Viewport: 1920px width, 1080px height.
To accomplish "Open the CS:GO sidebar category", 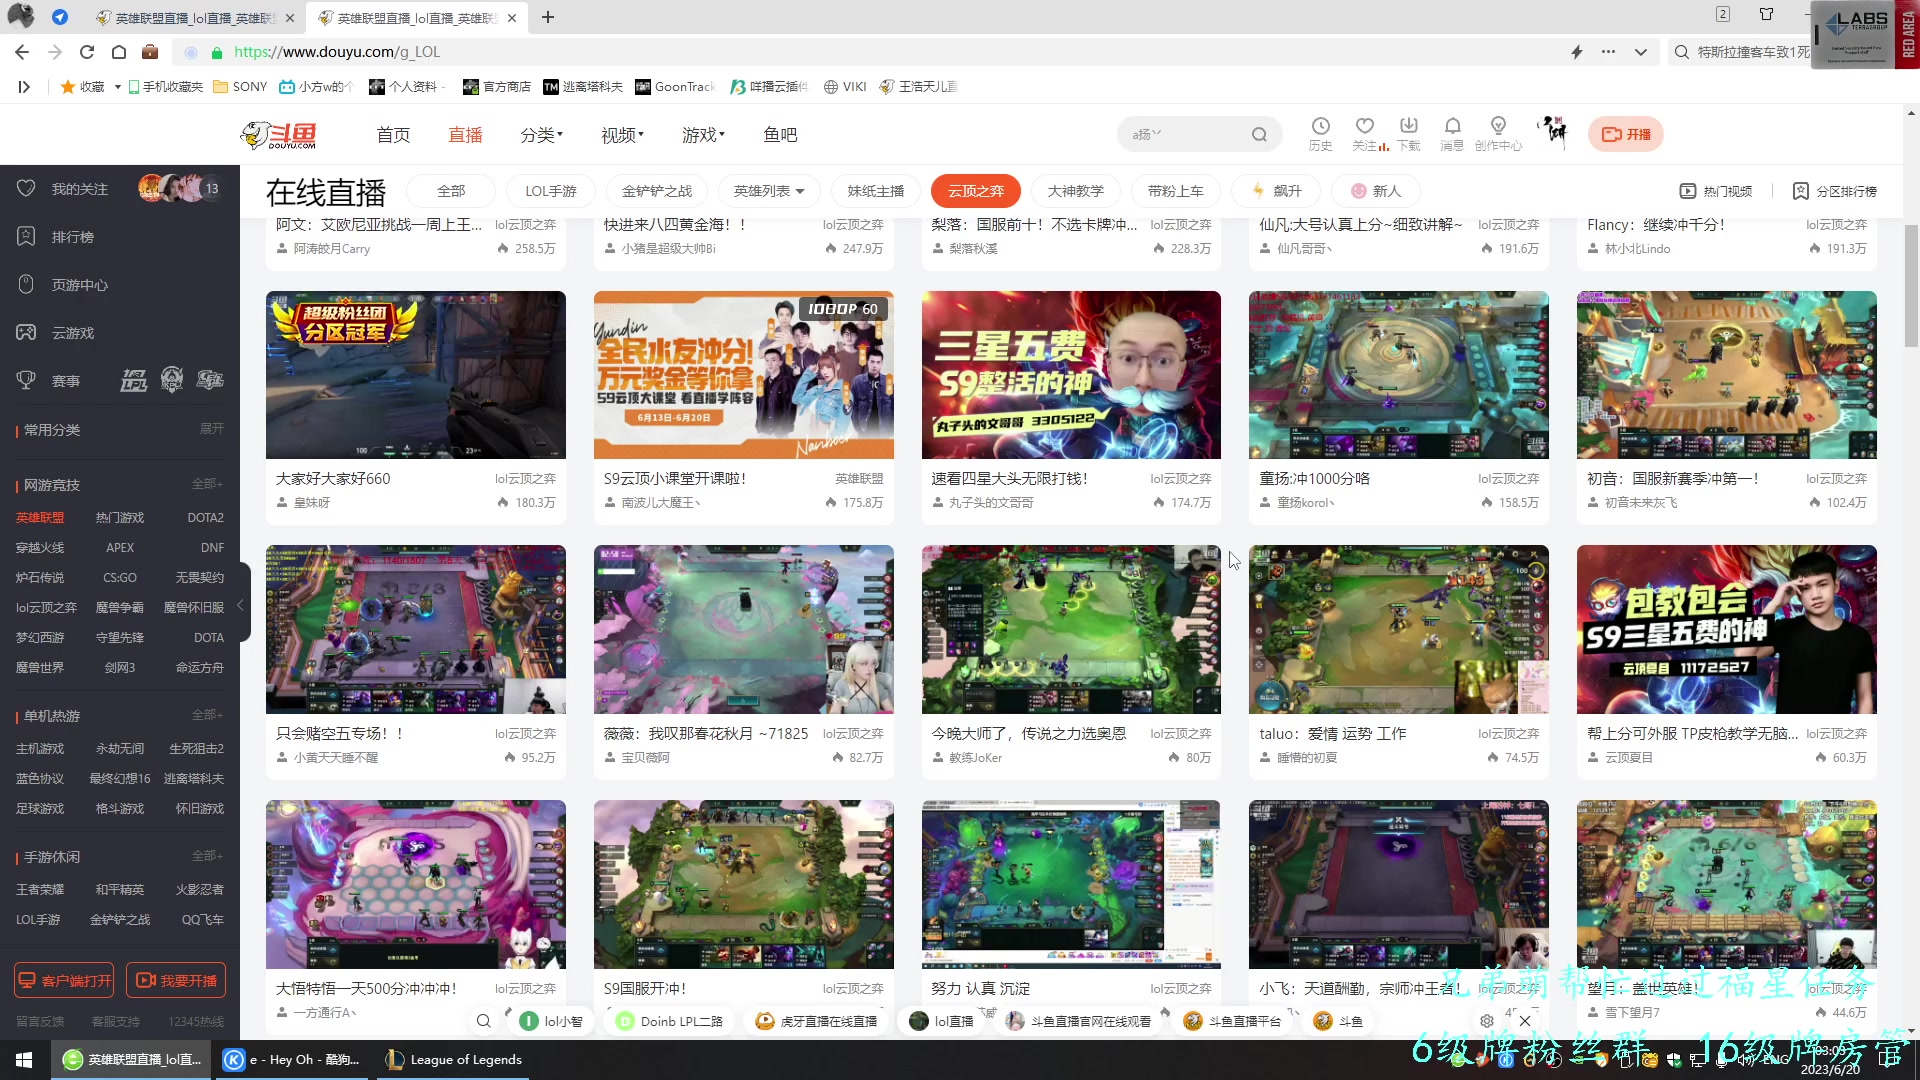I will click(x=120, y=578).
